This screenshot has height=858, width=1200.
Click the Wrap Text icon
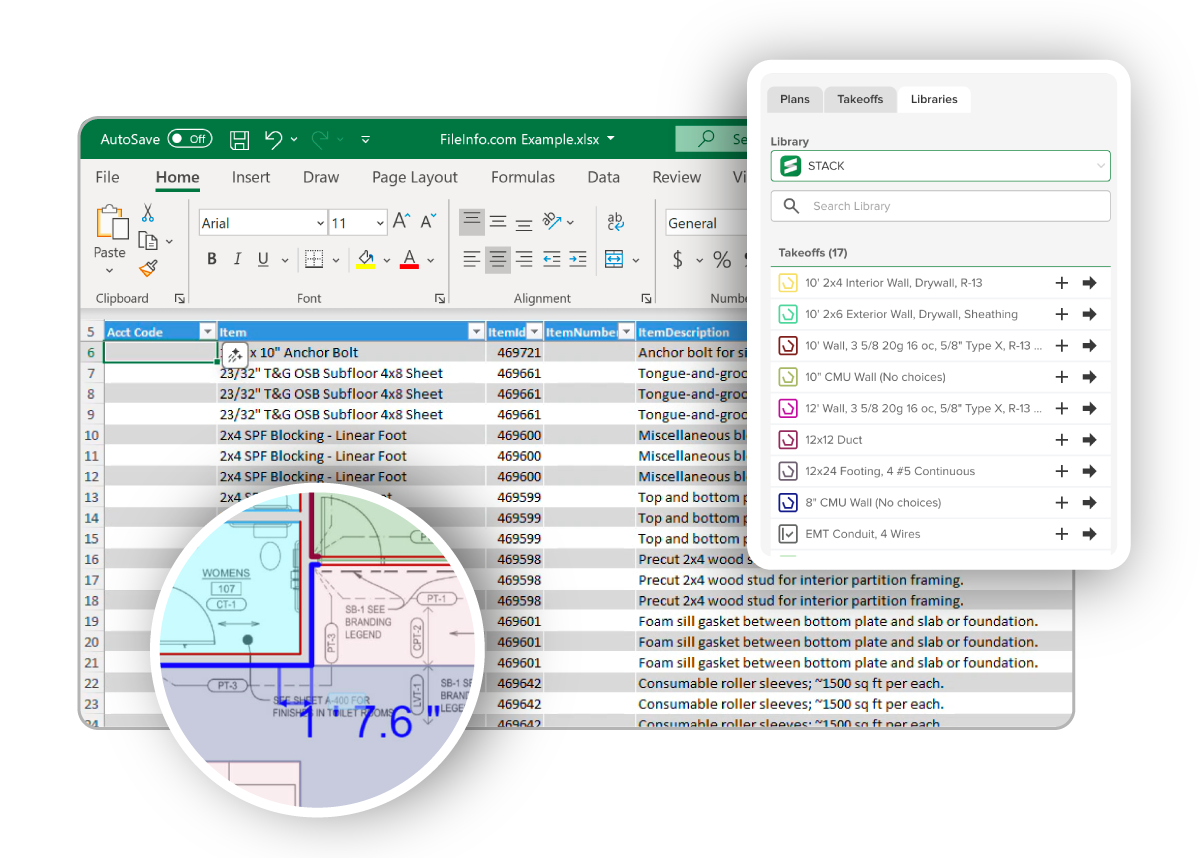616,223
